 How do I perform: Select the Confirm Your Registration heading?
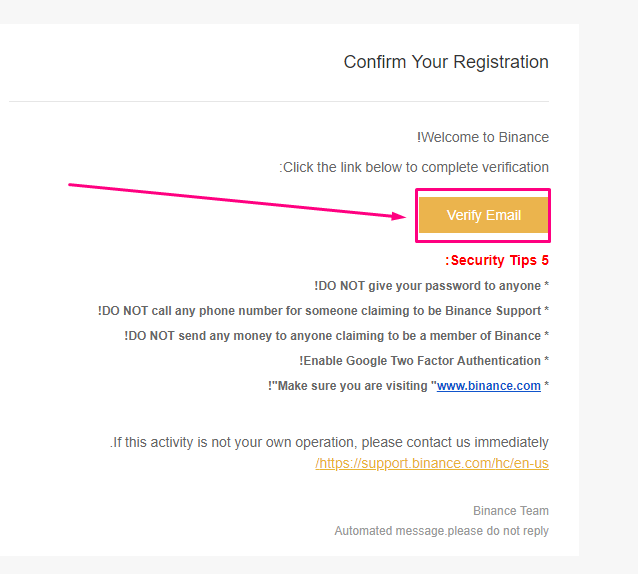(x=446, y=62)
